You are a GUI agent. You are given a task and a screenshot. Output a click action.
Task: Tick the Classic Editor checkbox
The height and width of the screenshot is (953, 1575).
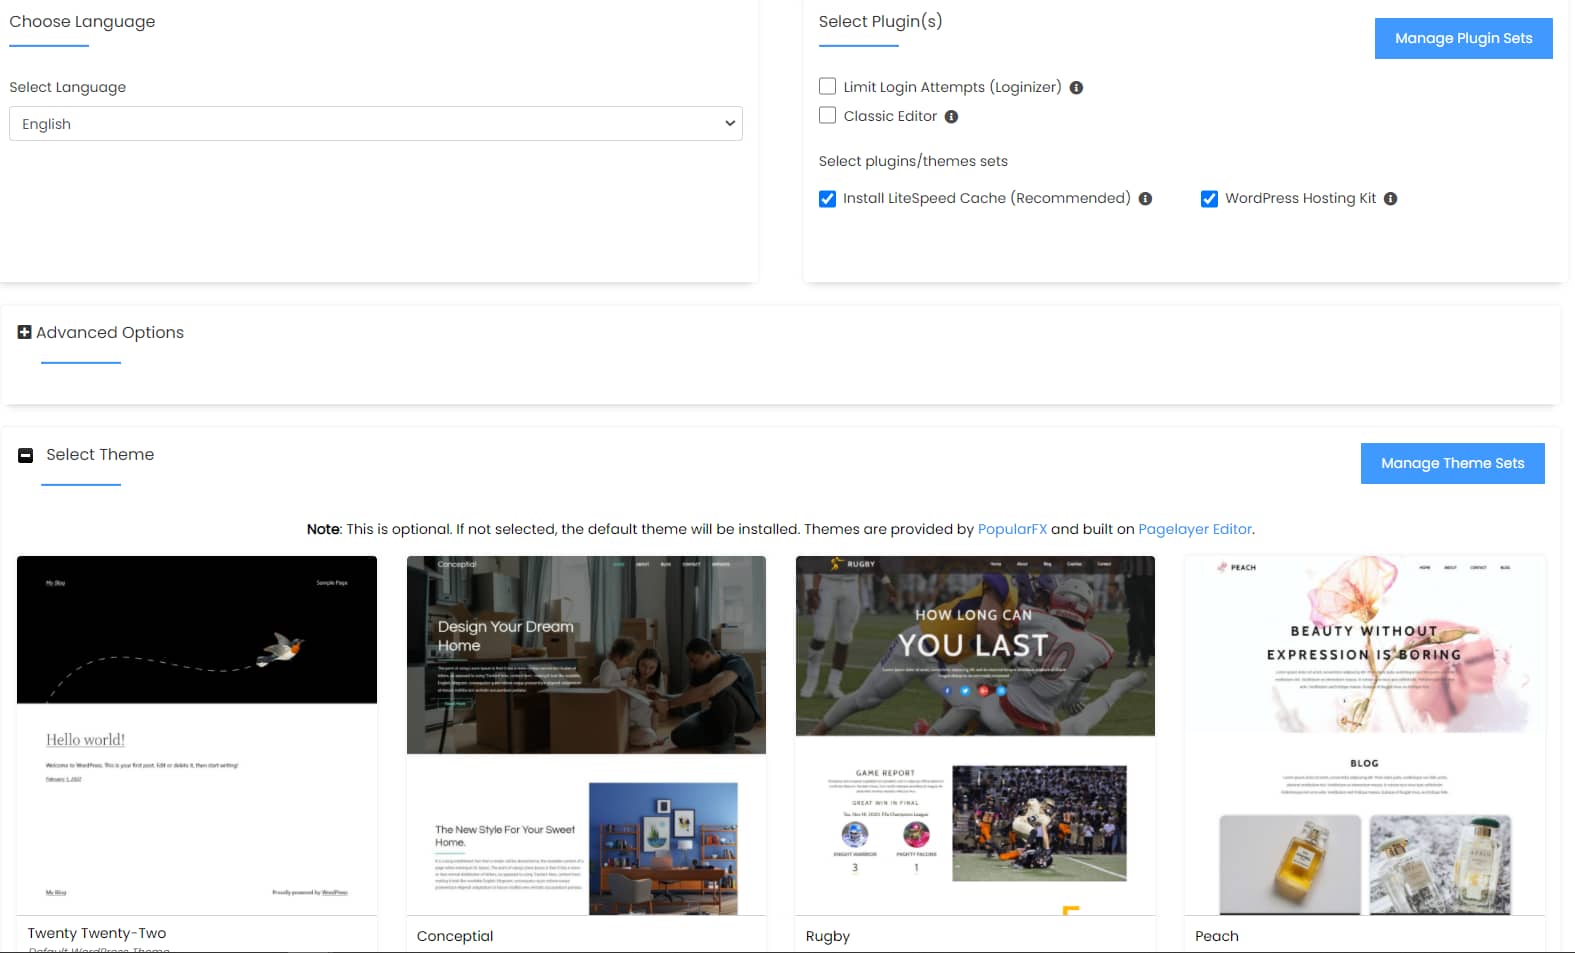827,115
